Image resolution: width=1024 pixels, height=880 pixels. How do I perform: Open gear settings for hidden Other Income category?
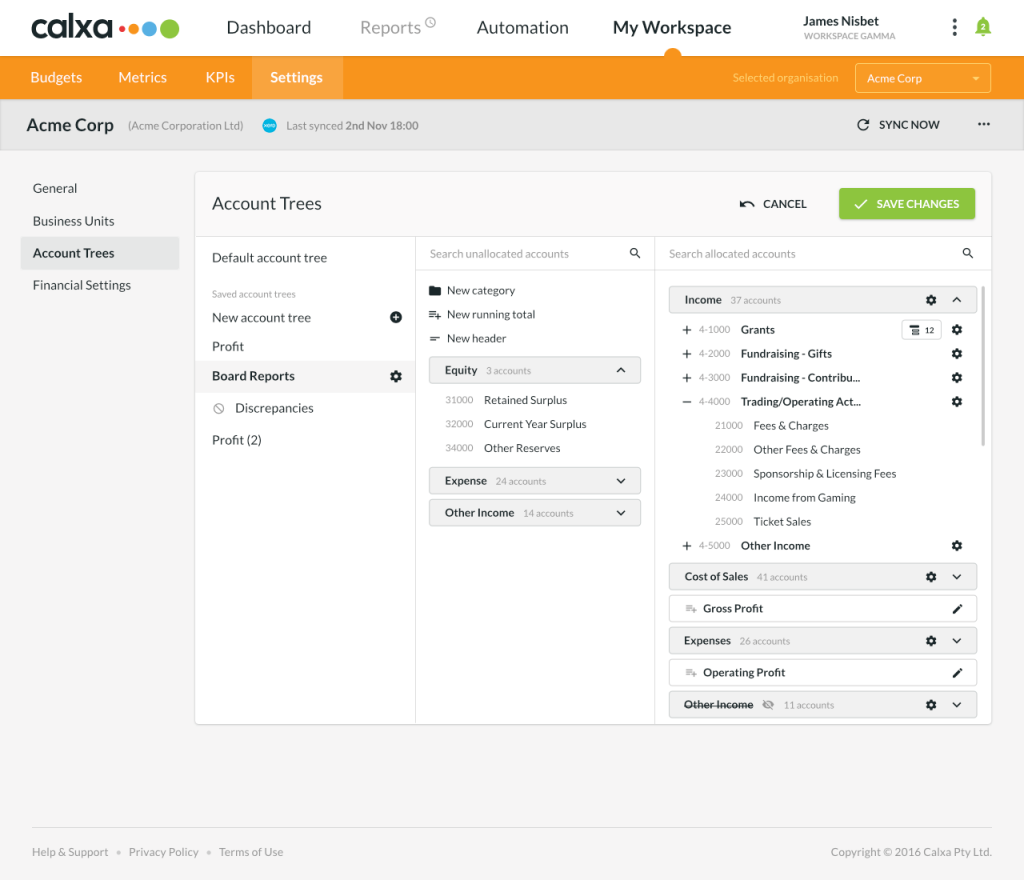(931, 705)
